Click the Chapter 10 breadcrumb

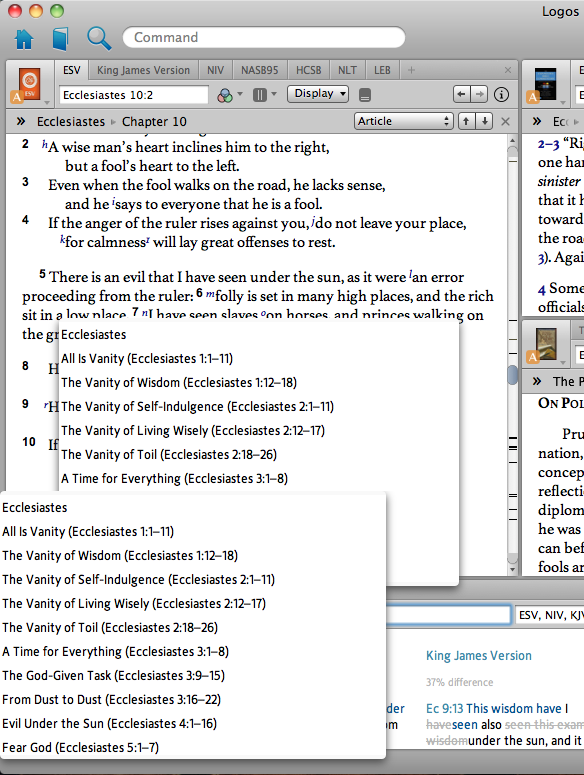click(x=154, y=122)
